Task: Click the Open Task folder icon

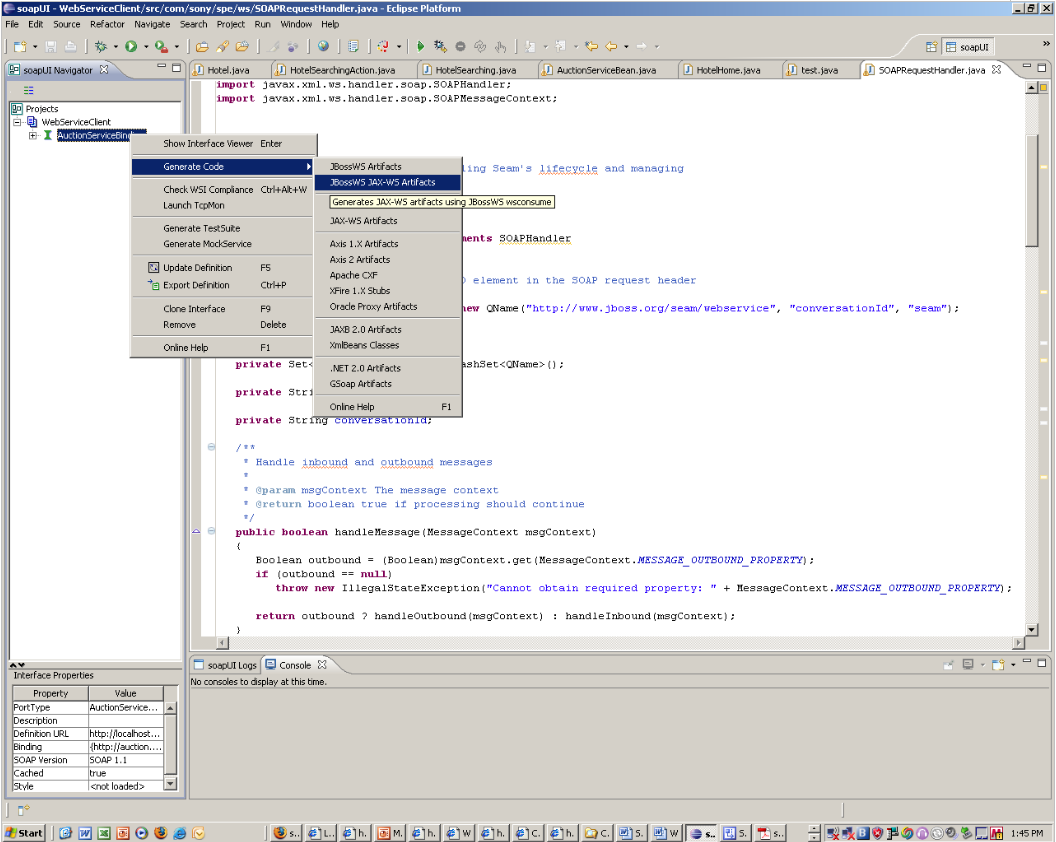Action: pyautogui.click(x=242, y=46)
